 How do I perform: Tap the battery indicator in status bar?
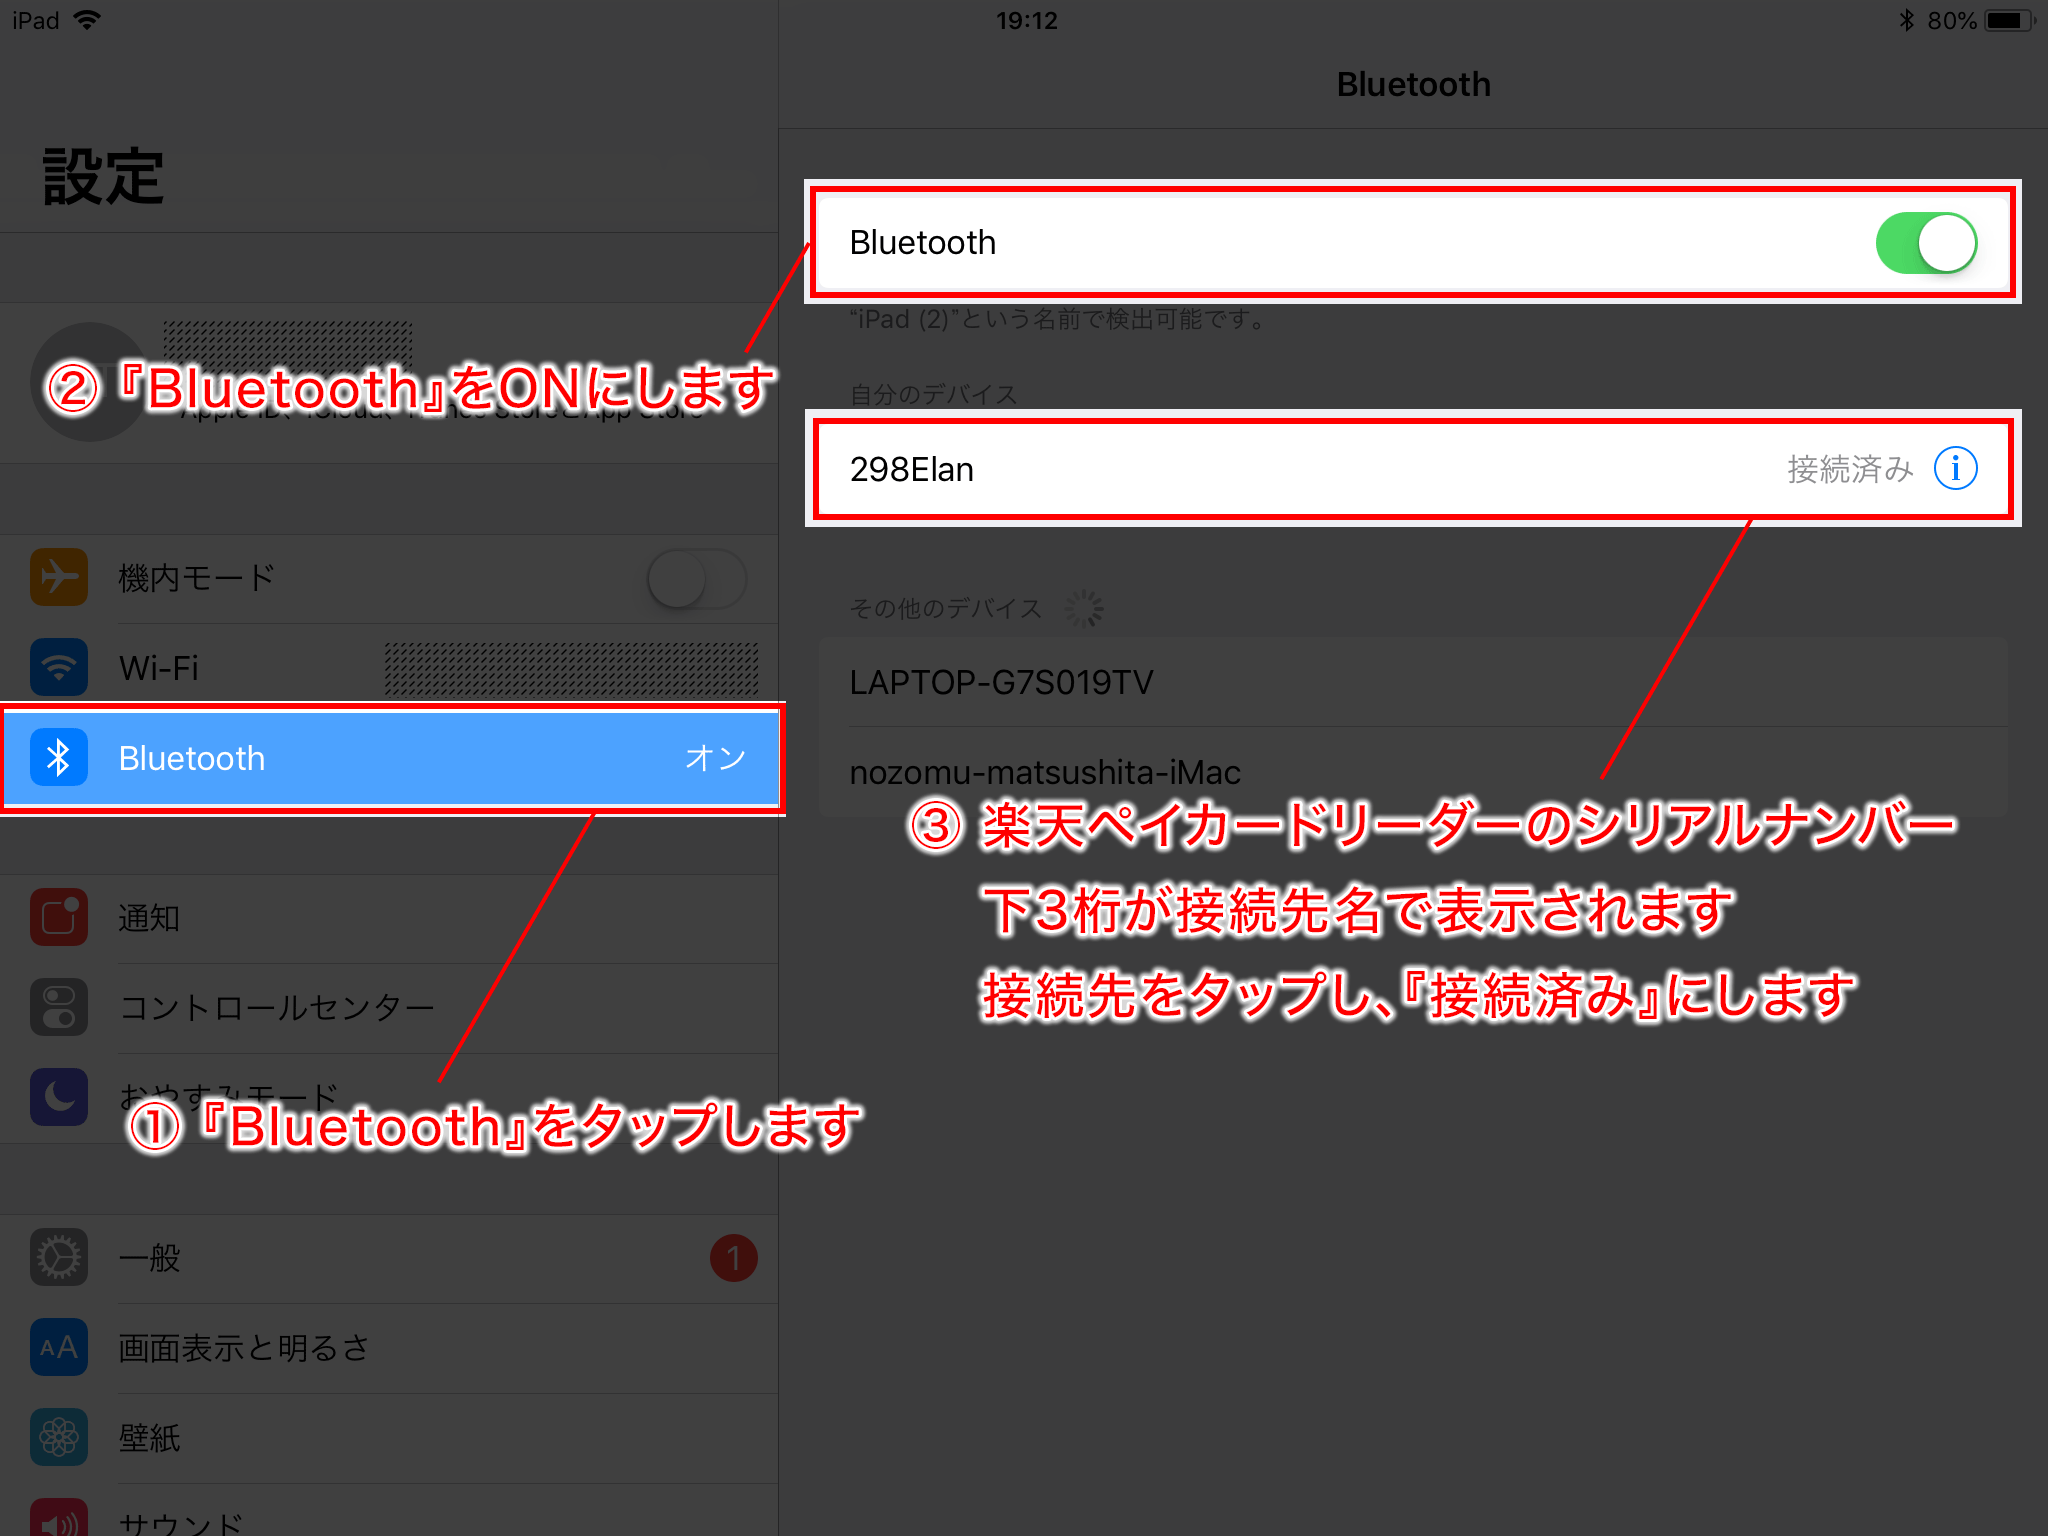(2009, 21)
